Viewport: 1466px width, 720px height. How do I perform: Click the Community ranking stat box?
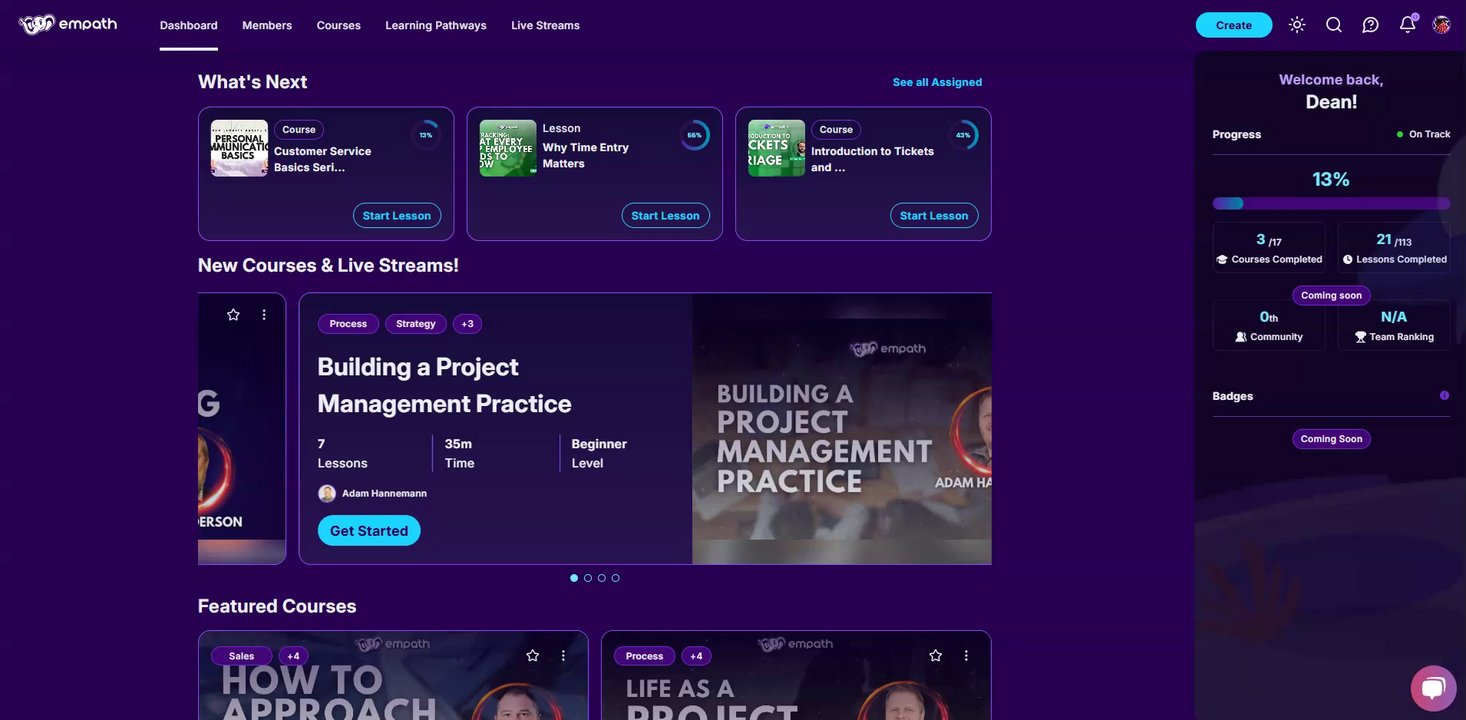click(1269, 325)
